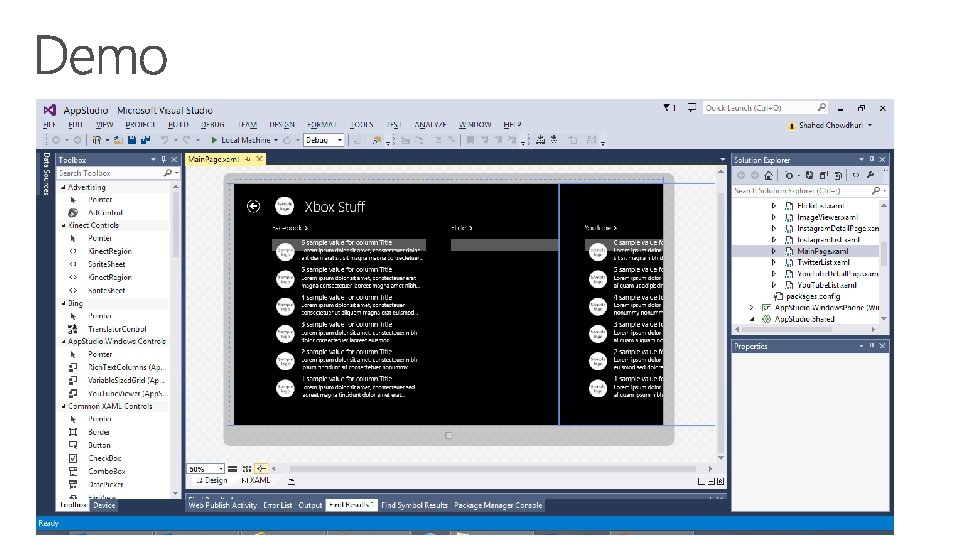This screenshot has height=551, width=979.
Task: Close the MainPage.xaml document tab
Action: 259,159
